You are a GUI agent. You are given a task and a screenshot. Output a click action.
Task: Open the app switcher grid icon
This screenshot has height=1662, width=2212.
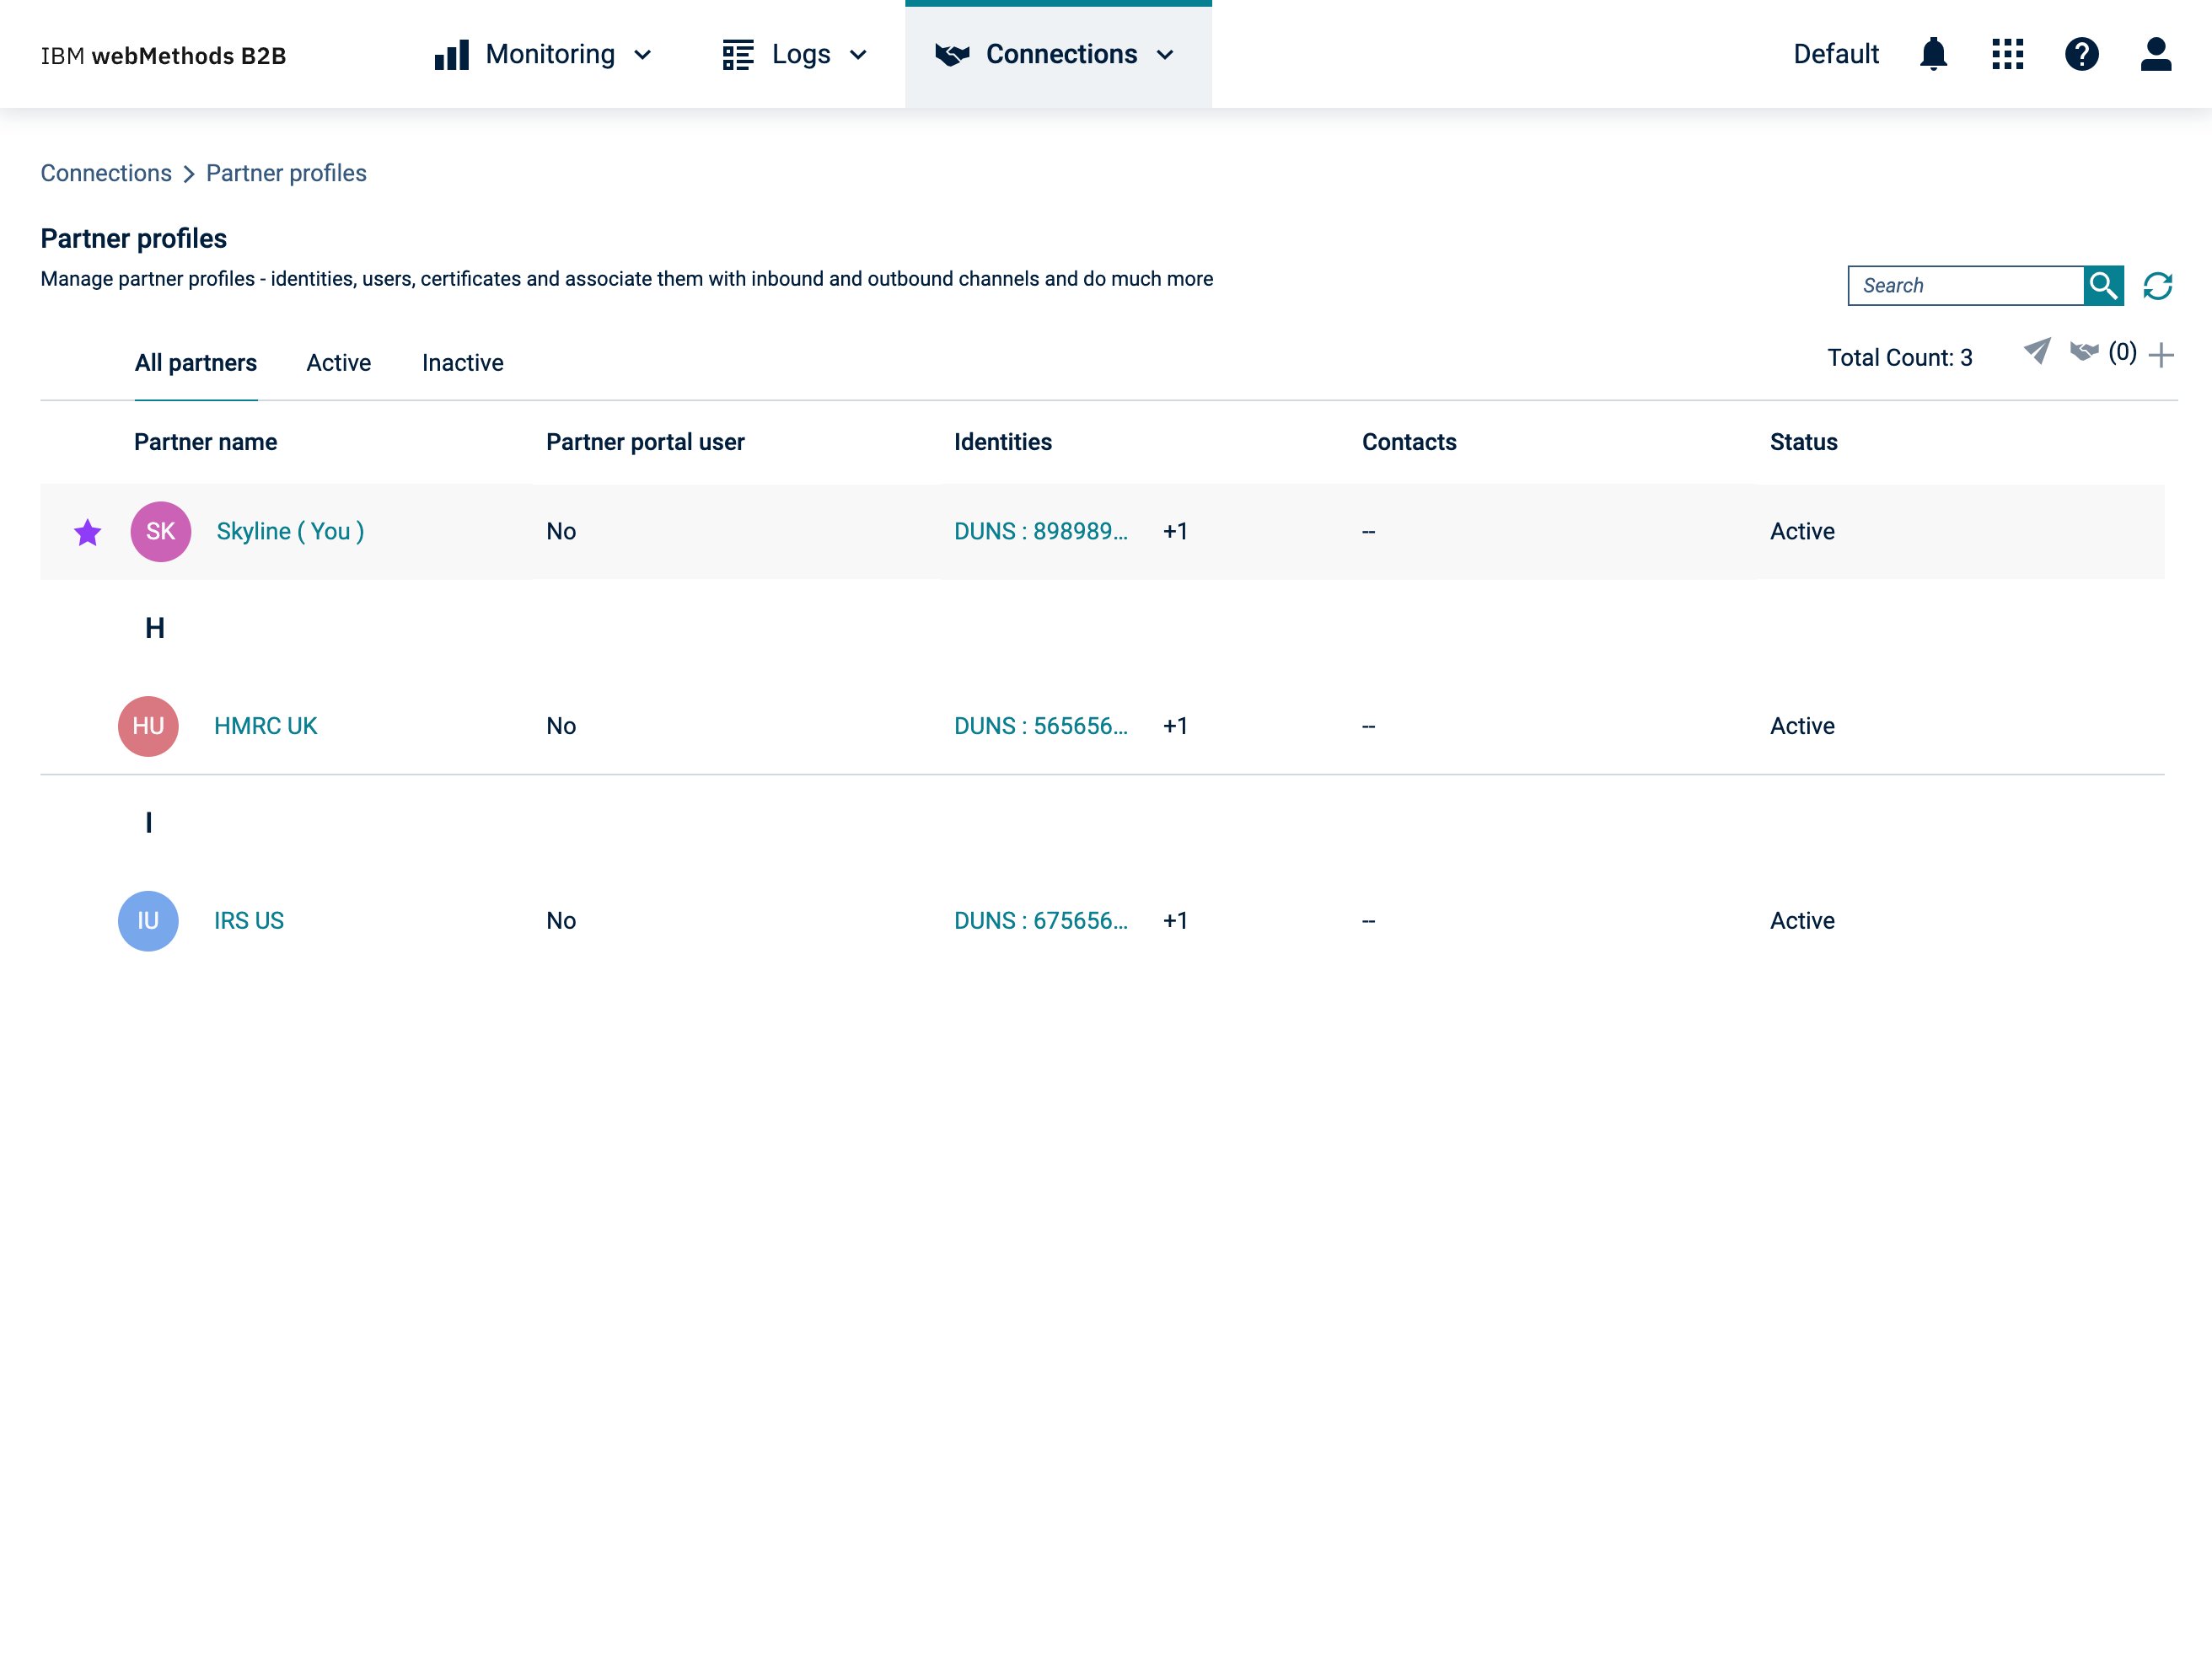coord(2007,54)
